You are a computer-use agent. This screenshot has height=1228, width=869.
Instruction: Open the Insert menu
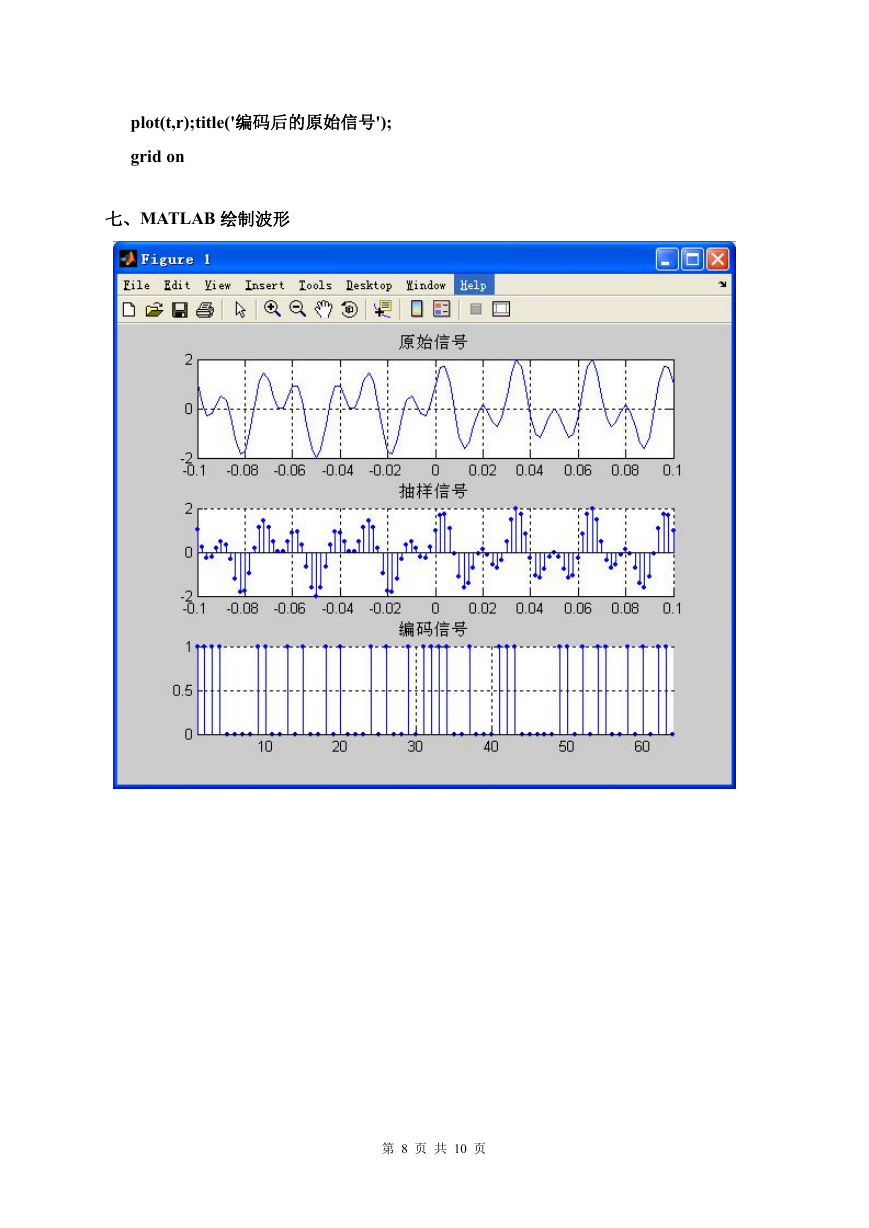point(265,285)
